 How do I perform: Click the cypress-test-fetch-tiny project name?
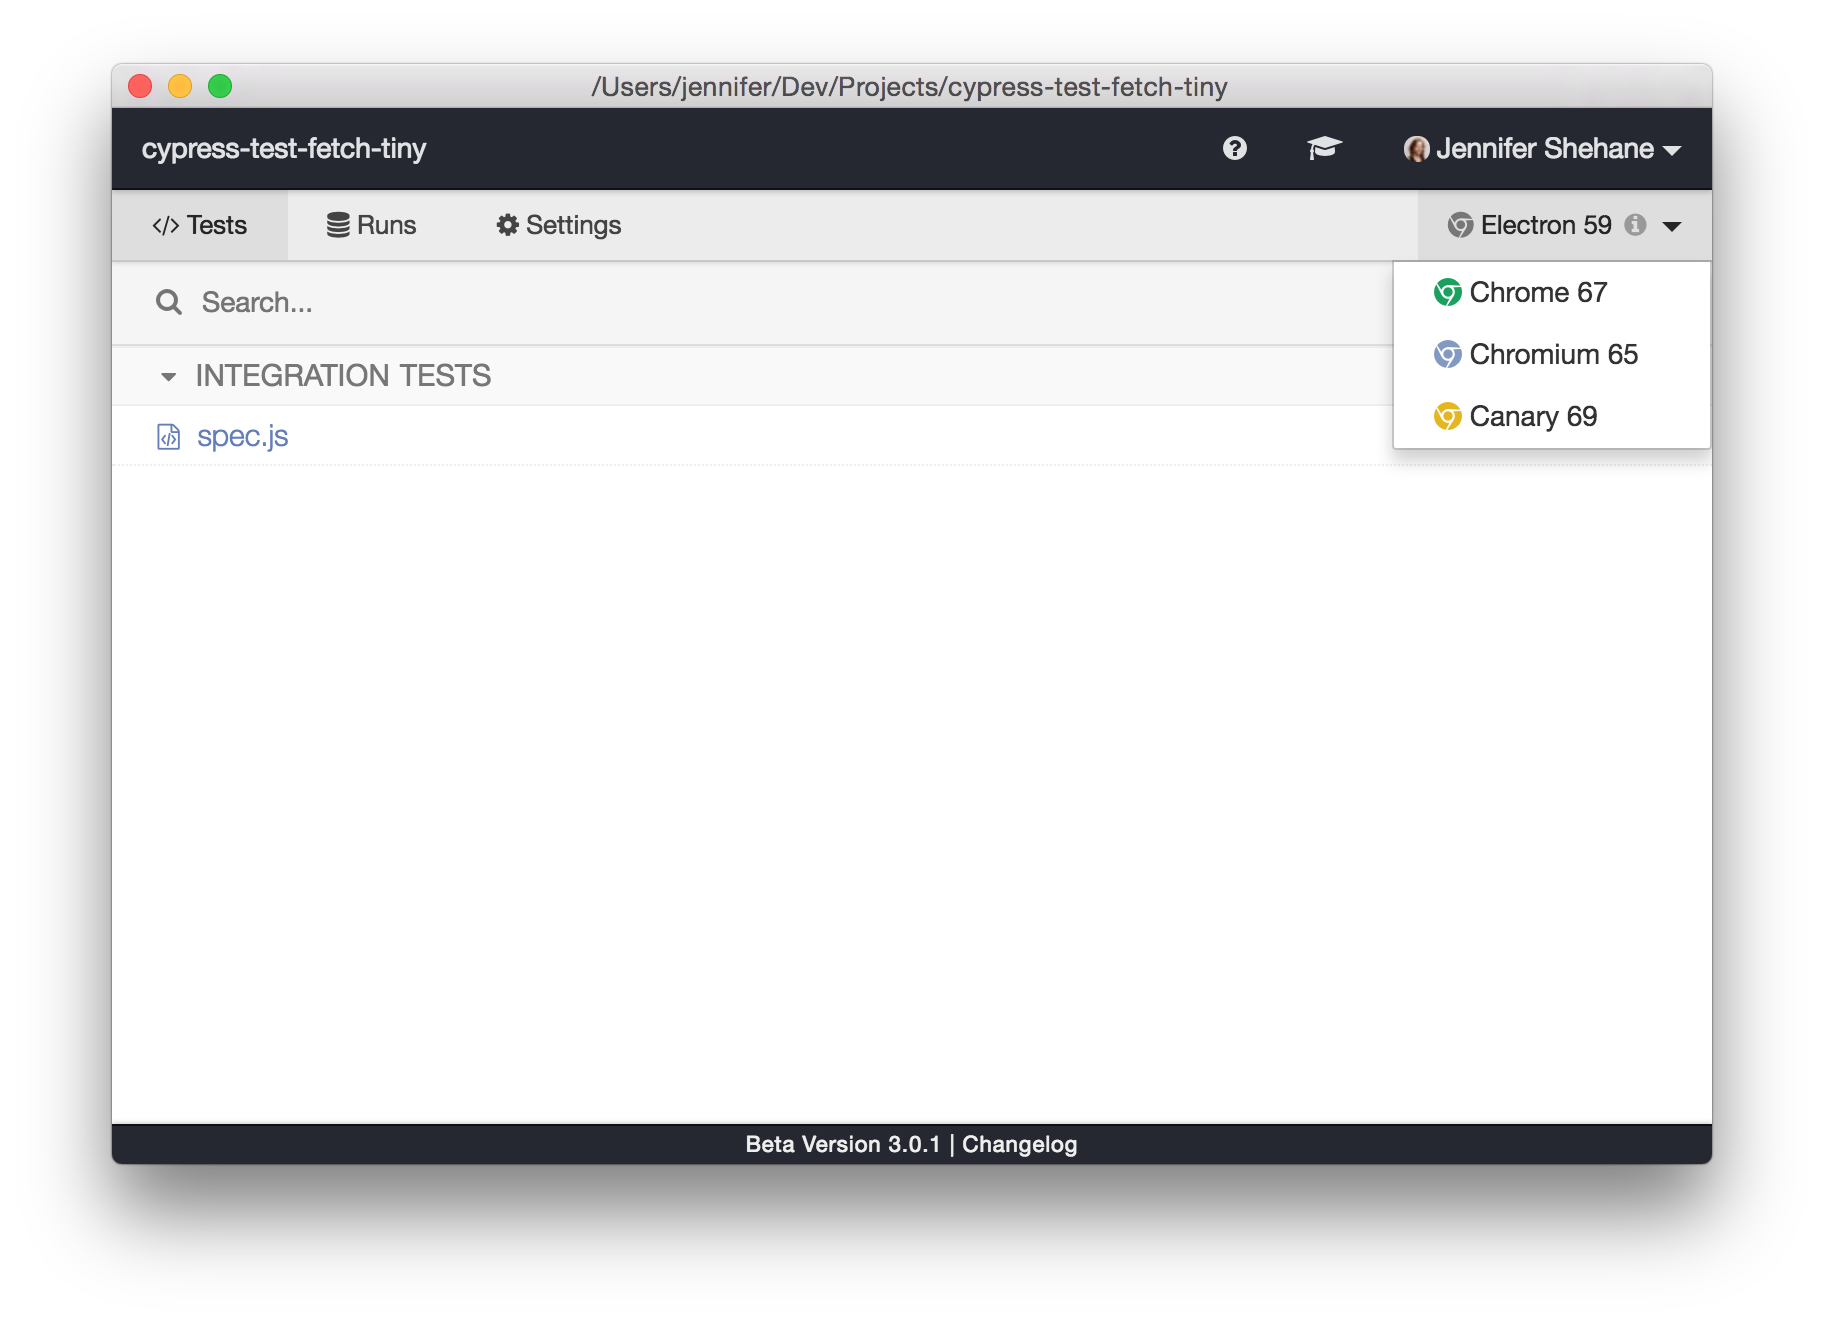(284, 148)
